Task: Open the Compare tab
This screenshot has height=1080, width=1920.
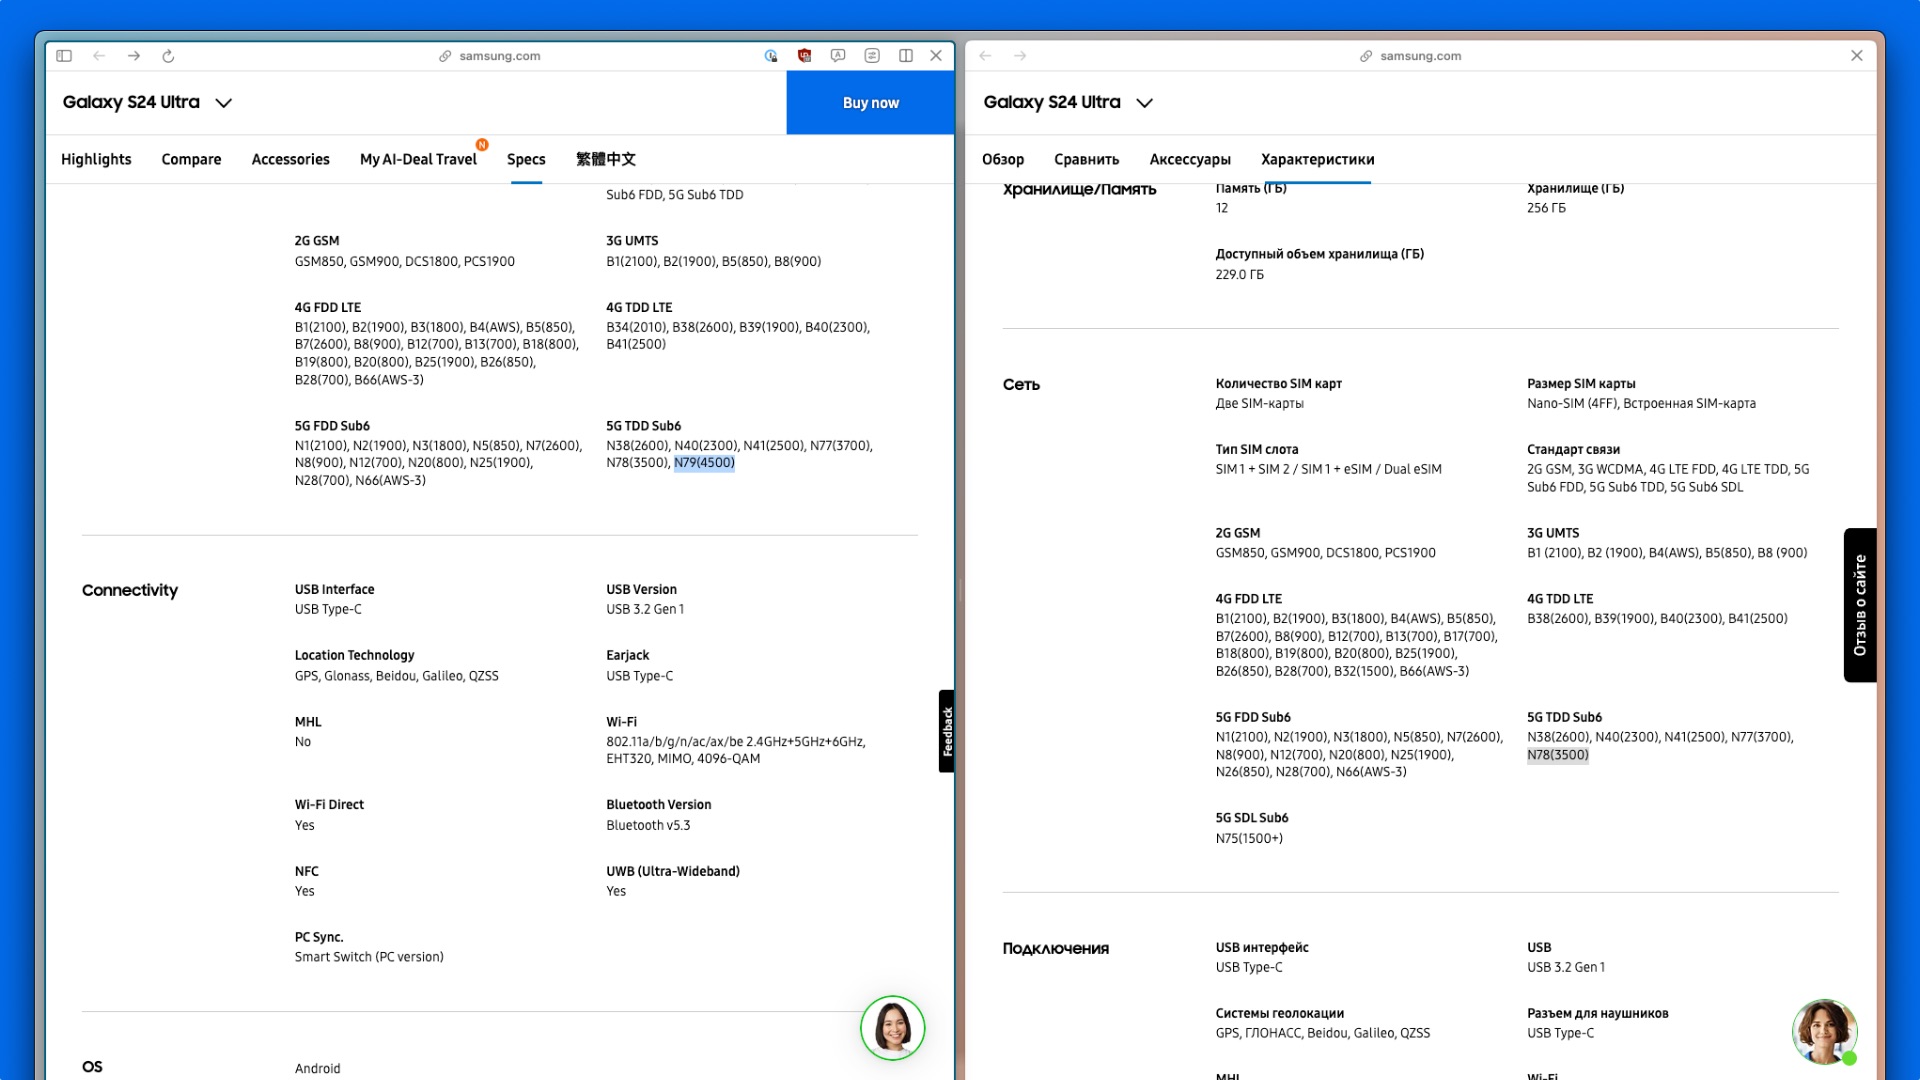Action: [x=191, y=159]
